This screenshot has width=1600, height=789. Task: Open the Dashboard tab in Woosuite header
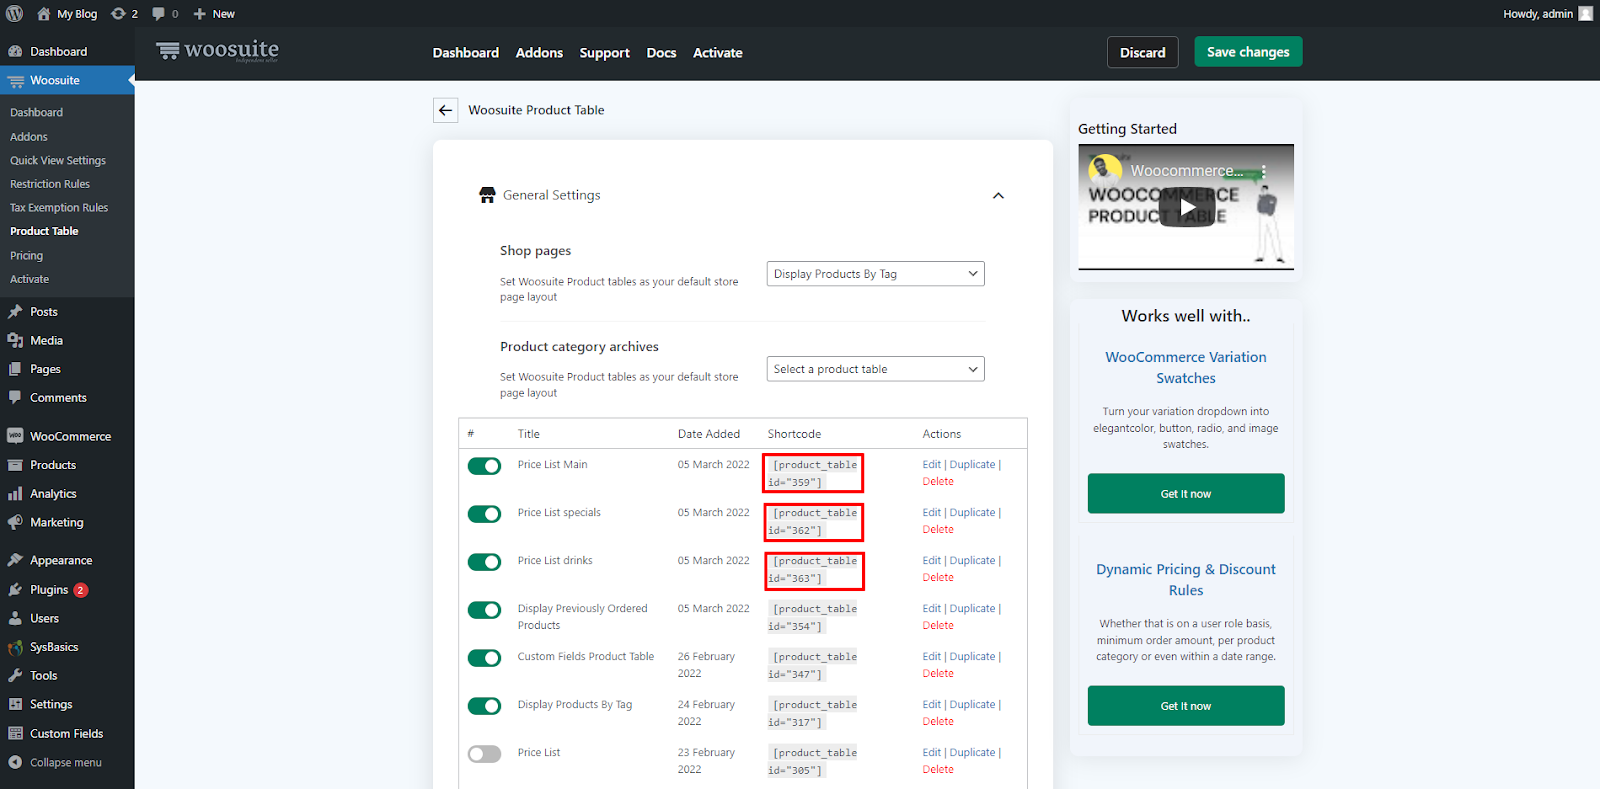pyautogui.click(x=466, y=53)
